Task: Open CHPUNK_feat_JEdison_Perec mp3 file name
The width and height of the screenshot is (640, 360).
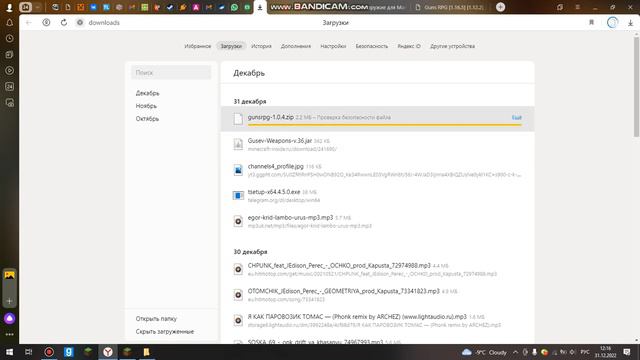Action: (339, 265)
